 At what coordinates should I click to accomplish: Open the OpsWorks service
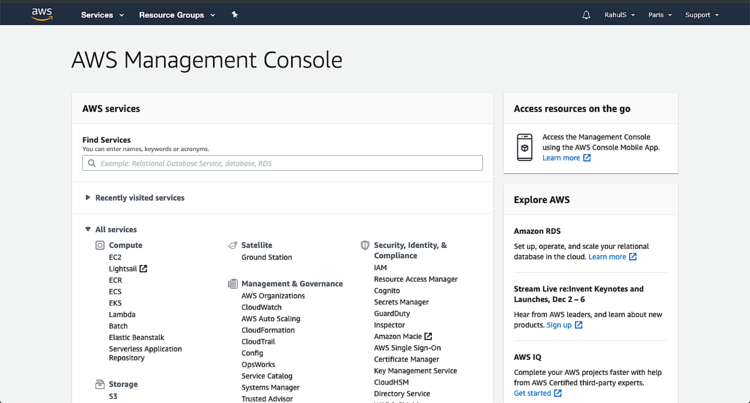(x=258, y=365)
